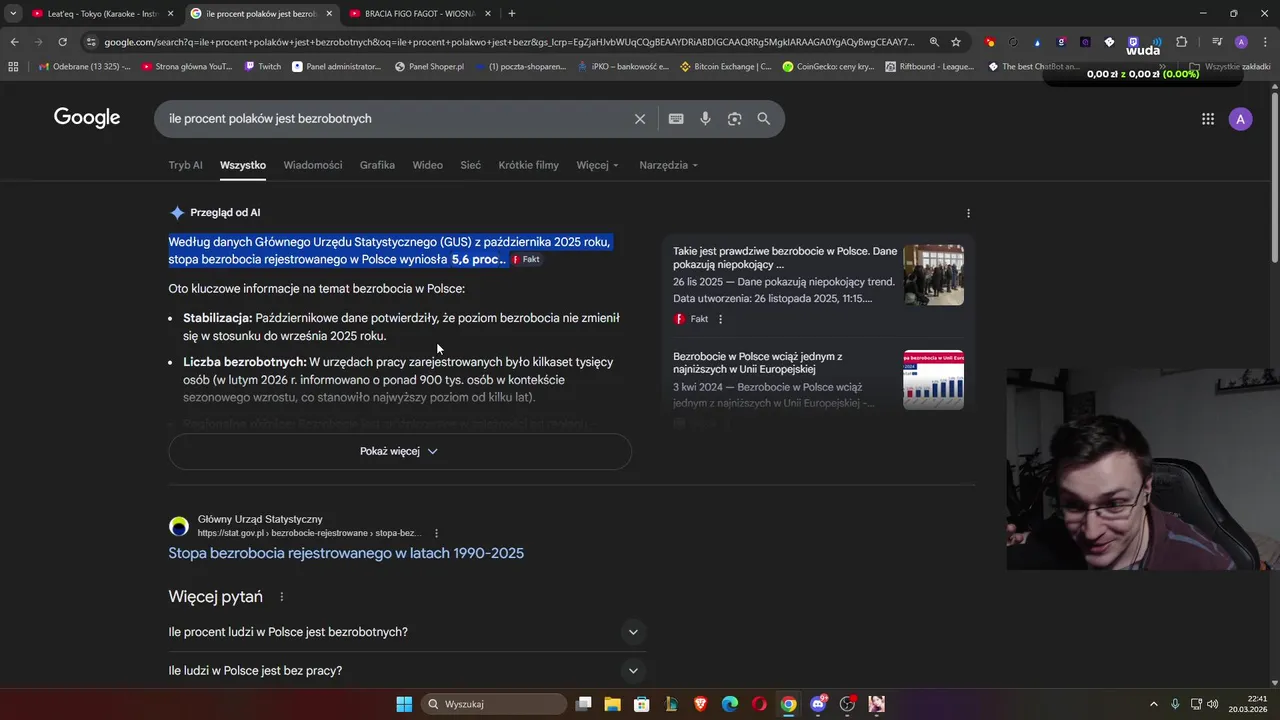Switch to Krótkie filmy tab
Viewport: 1280px width, 720px height.
pyautogui.click(x=529, y=165)
